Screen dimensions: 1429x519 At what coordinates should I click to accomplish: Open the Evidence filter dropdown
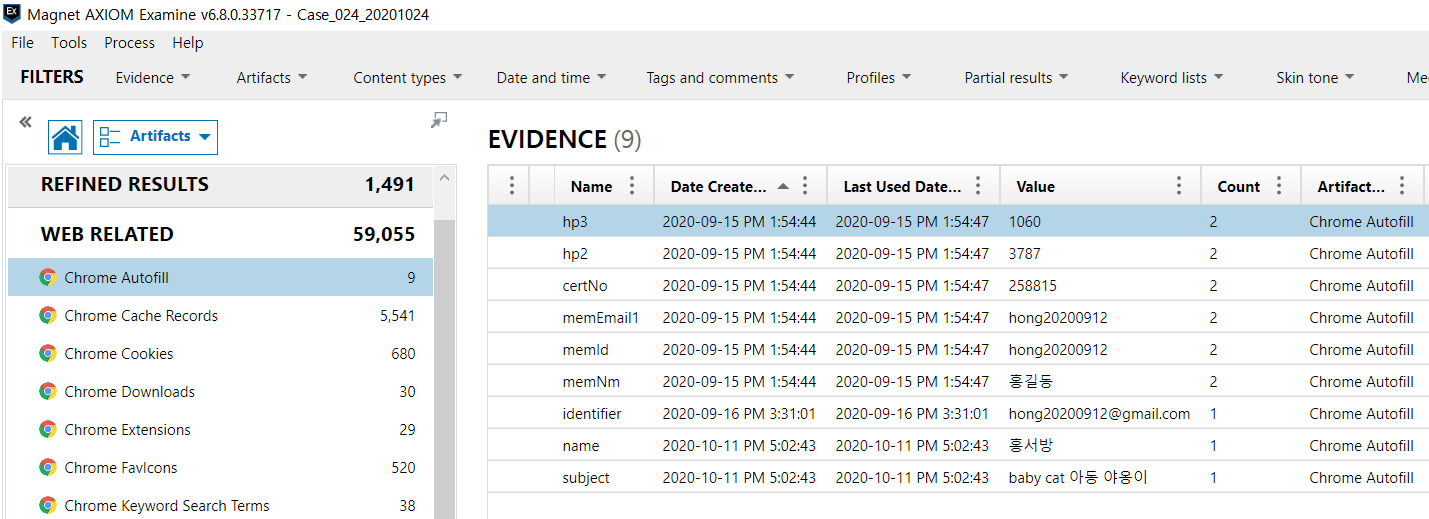pos(153,77)
